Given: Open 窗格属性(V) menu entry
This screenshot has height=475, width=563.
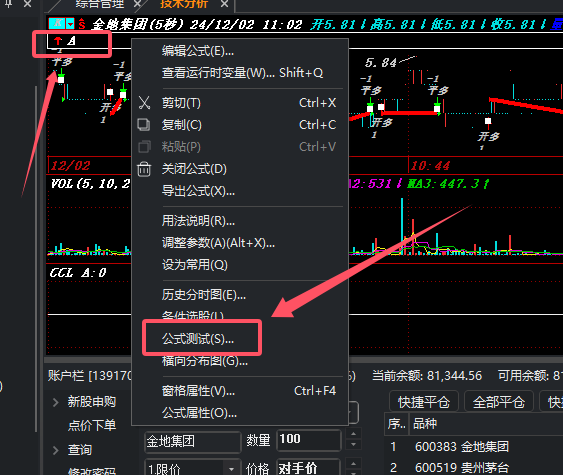Looking at the screenshot, I should click(x=198, y=391).
